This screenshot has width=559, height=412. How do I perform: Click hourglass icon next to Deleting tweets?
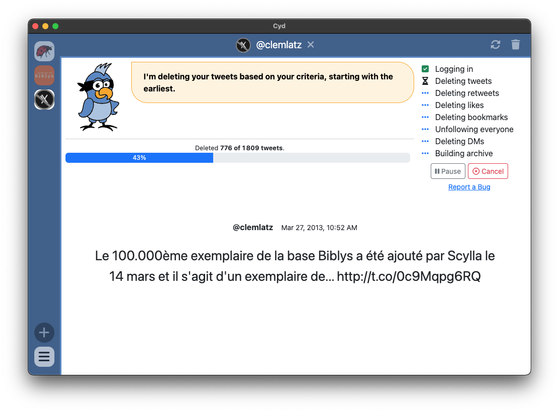tap(425, 81)
